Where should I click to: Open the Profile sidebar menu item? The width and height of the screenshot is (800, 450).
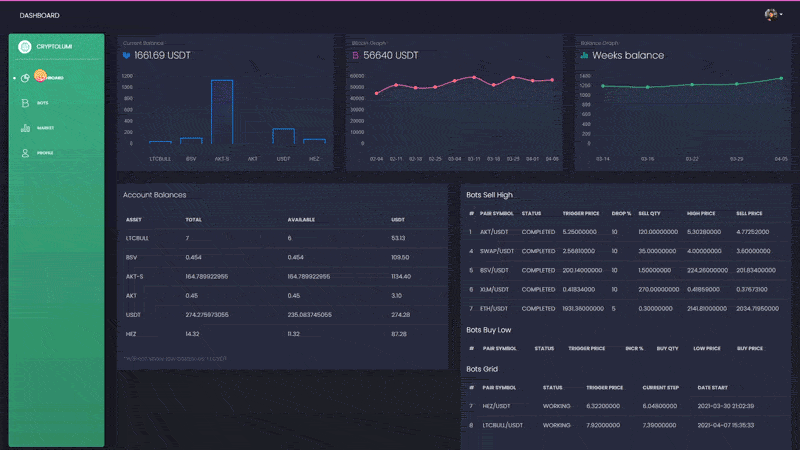coord(45,153)
